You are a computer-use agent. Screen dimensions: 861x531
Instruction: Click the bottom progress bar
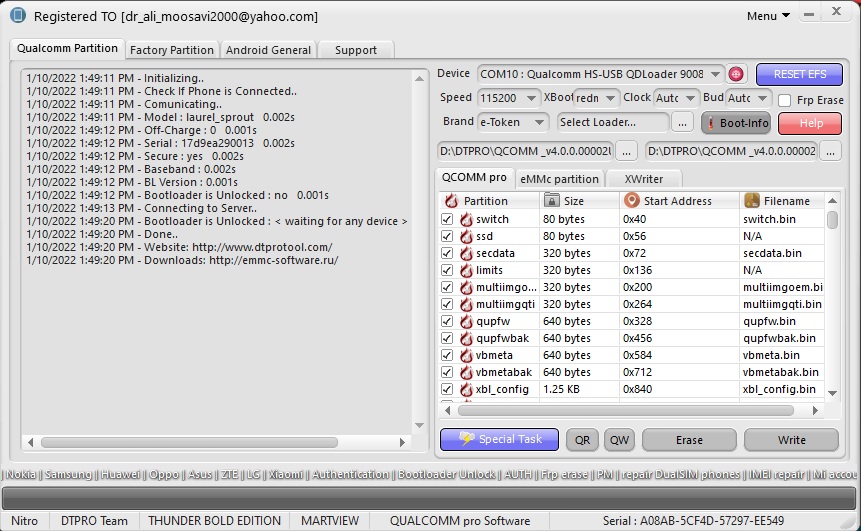[x=430, y=498]
